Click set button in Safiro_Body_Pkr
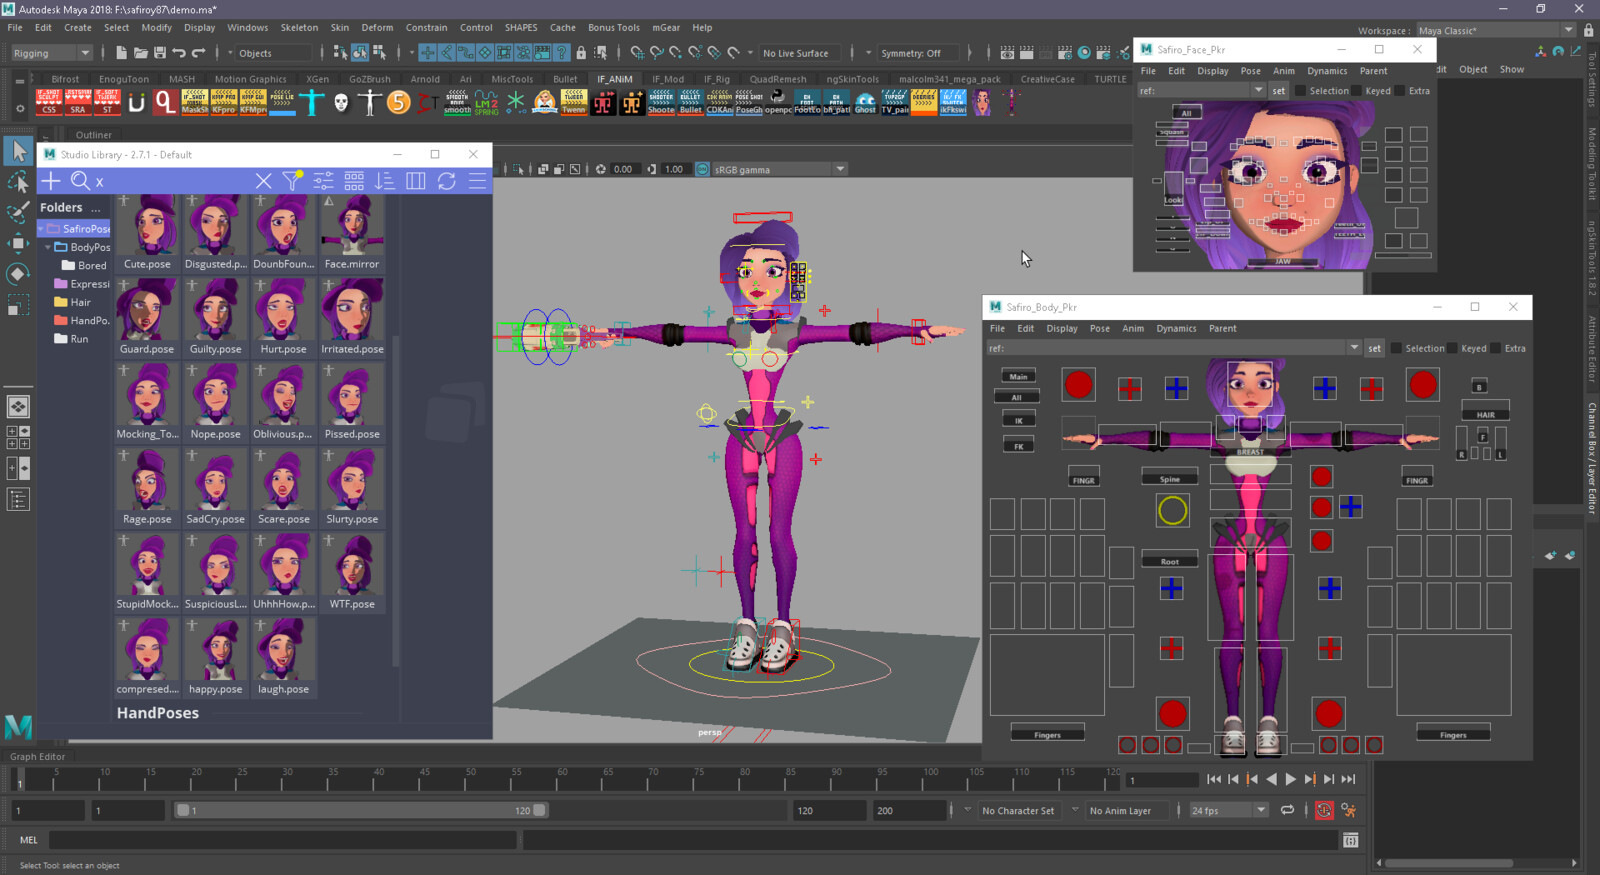Image resolution: width=1600 pixels, height=875 pixels. click(x=1374, y=348)
